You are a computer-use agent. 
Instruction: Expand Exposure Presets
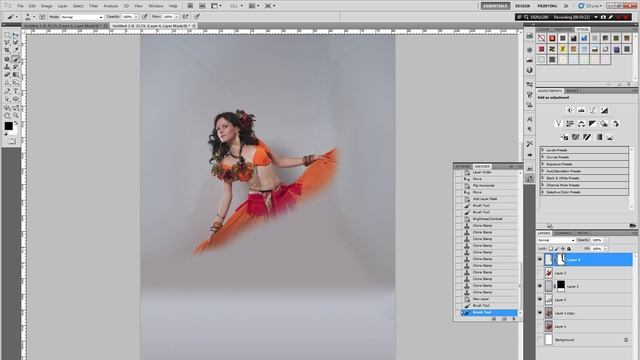[x=542, y=164]
